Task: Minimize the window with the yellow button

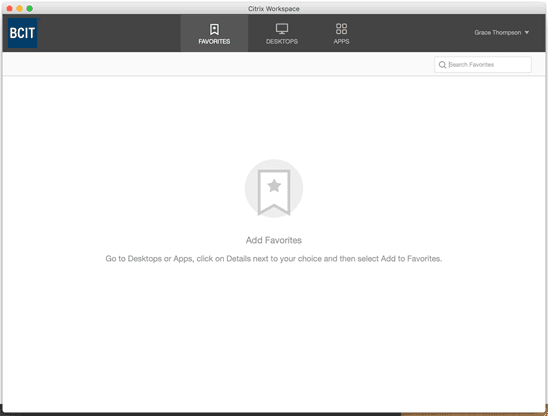Action: click(x=20, y=8)
